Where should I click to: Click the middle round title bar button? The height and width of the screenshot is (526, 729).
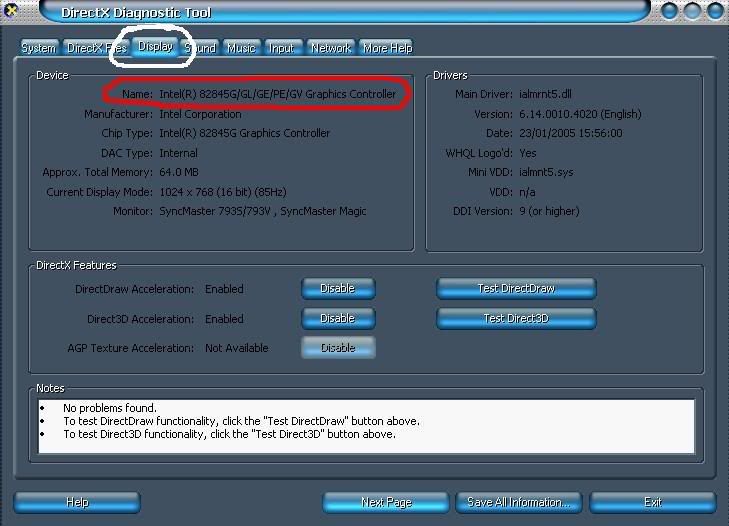point(692,11)
